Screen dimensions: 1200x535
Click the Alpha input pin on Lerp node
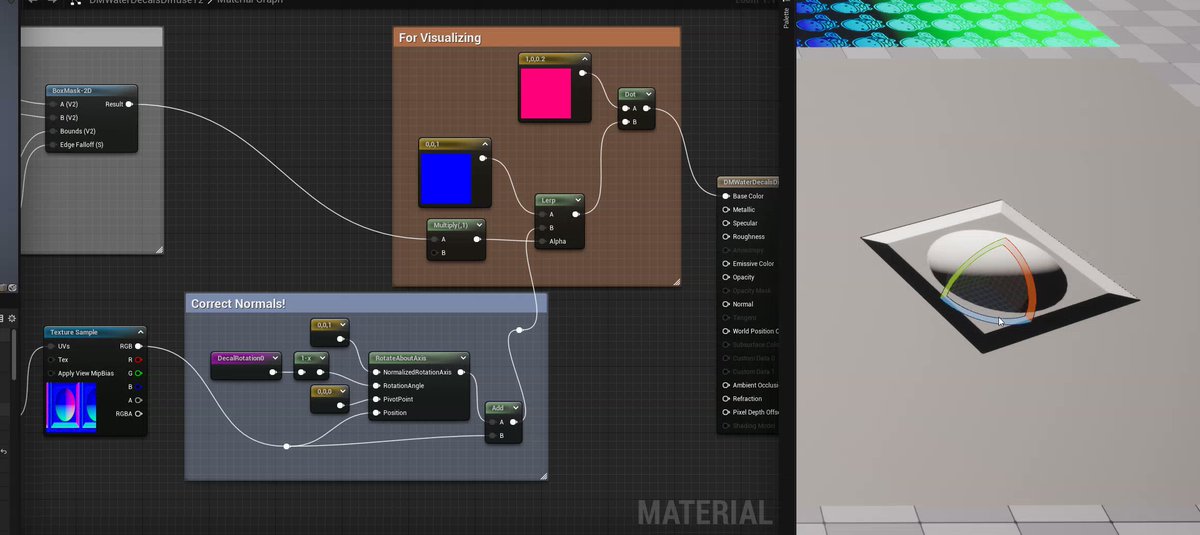(x=542, y=241)
